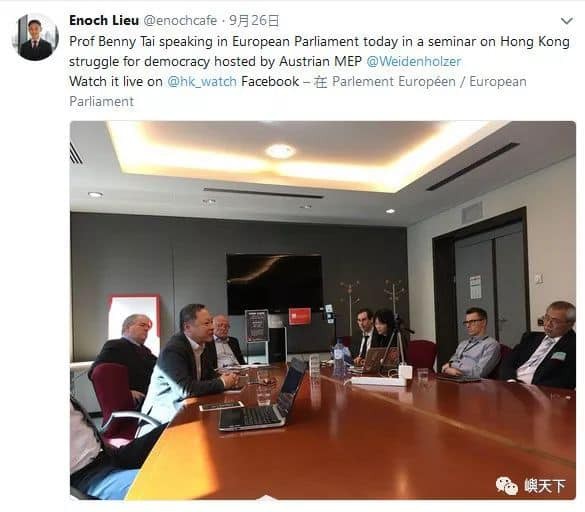Follow the @hk_watch mention link
Viewport: 585px width, 512px height.
tap(202, 81)
